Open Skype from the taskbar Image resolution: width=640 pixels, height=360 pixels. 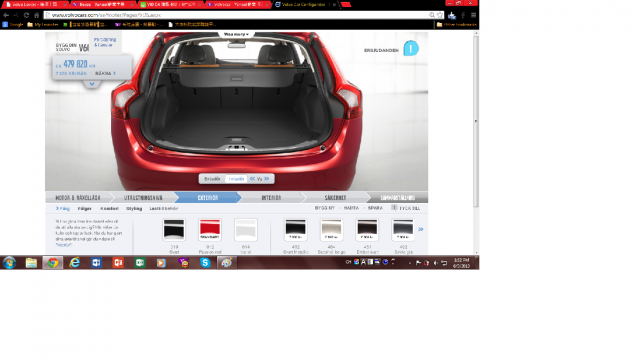pos(205,262)
